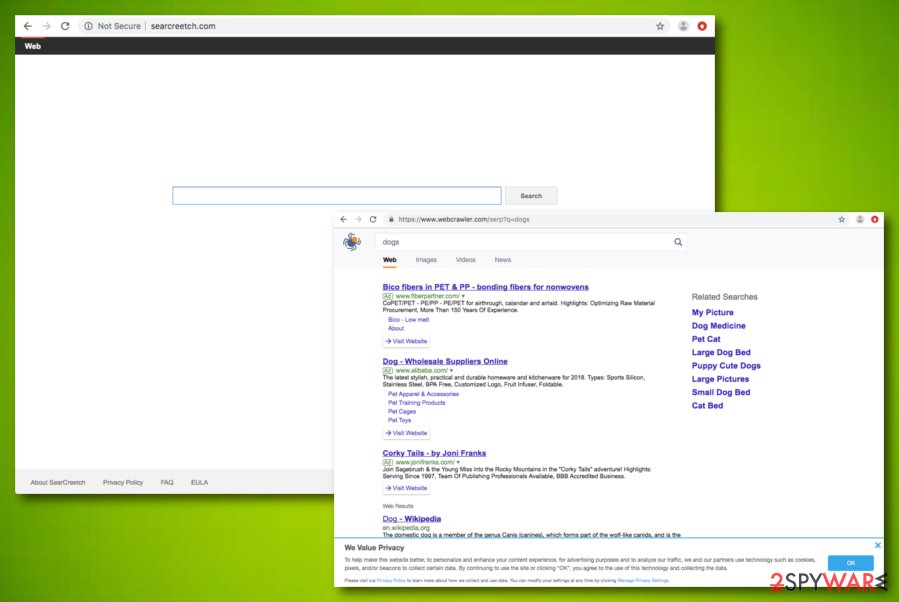Open Manage Privacy Settings link in banner
The width and height of the screenshot is (899, 602).
click(643, 580)
